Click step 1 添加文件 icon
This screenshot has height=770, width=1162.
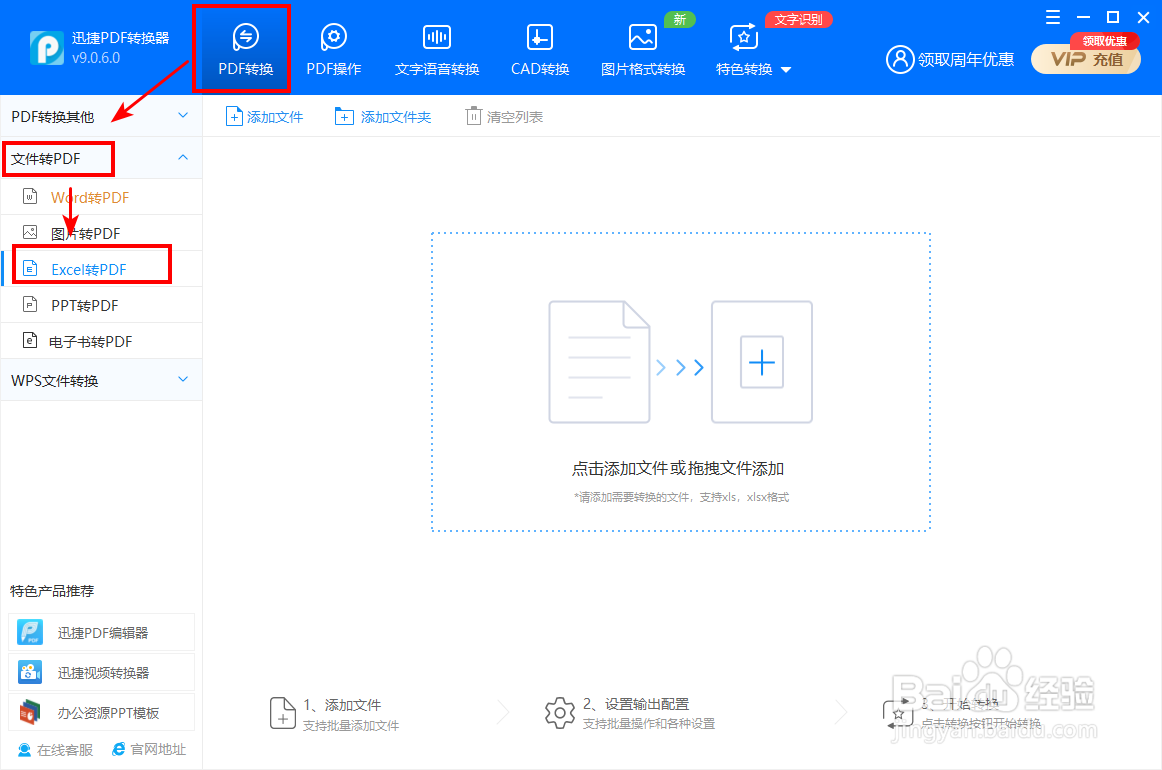pyautogui.click(x=282, y=713)
